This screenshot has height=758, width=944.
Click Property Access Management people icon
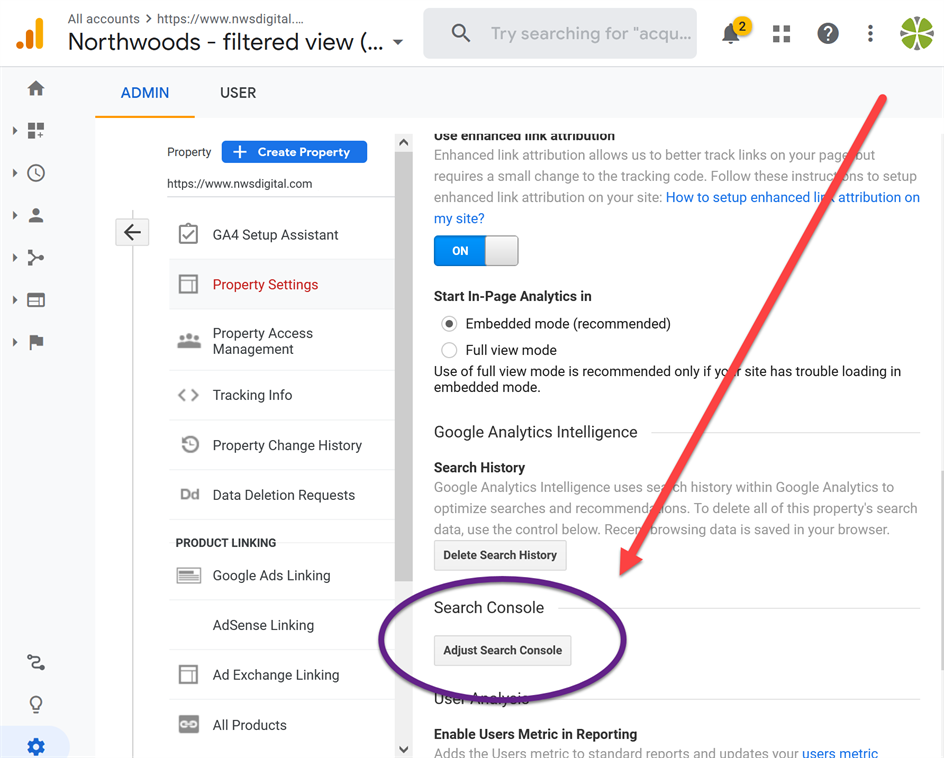pos(189,341)
